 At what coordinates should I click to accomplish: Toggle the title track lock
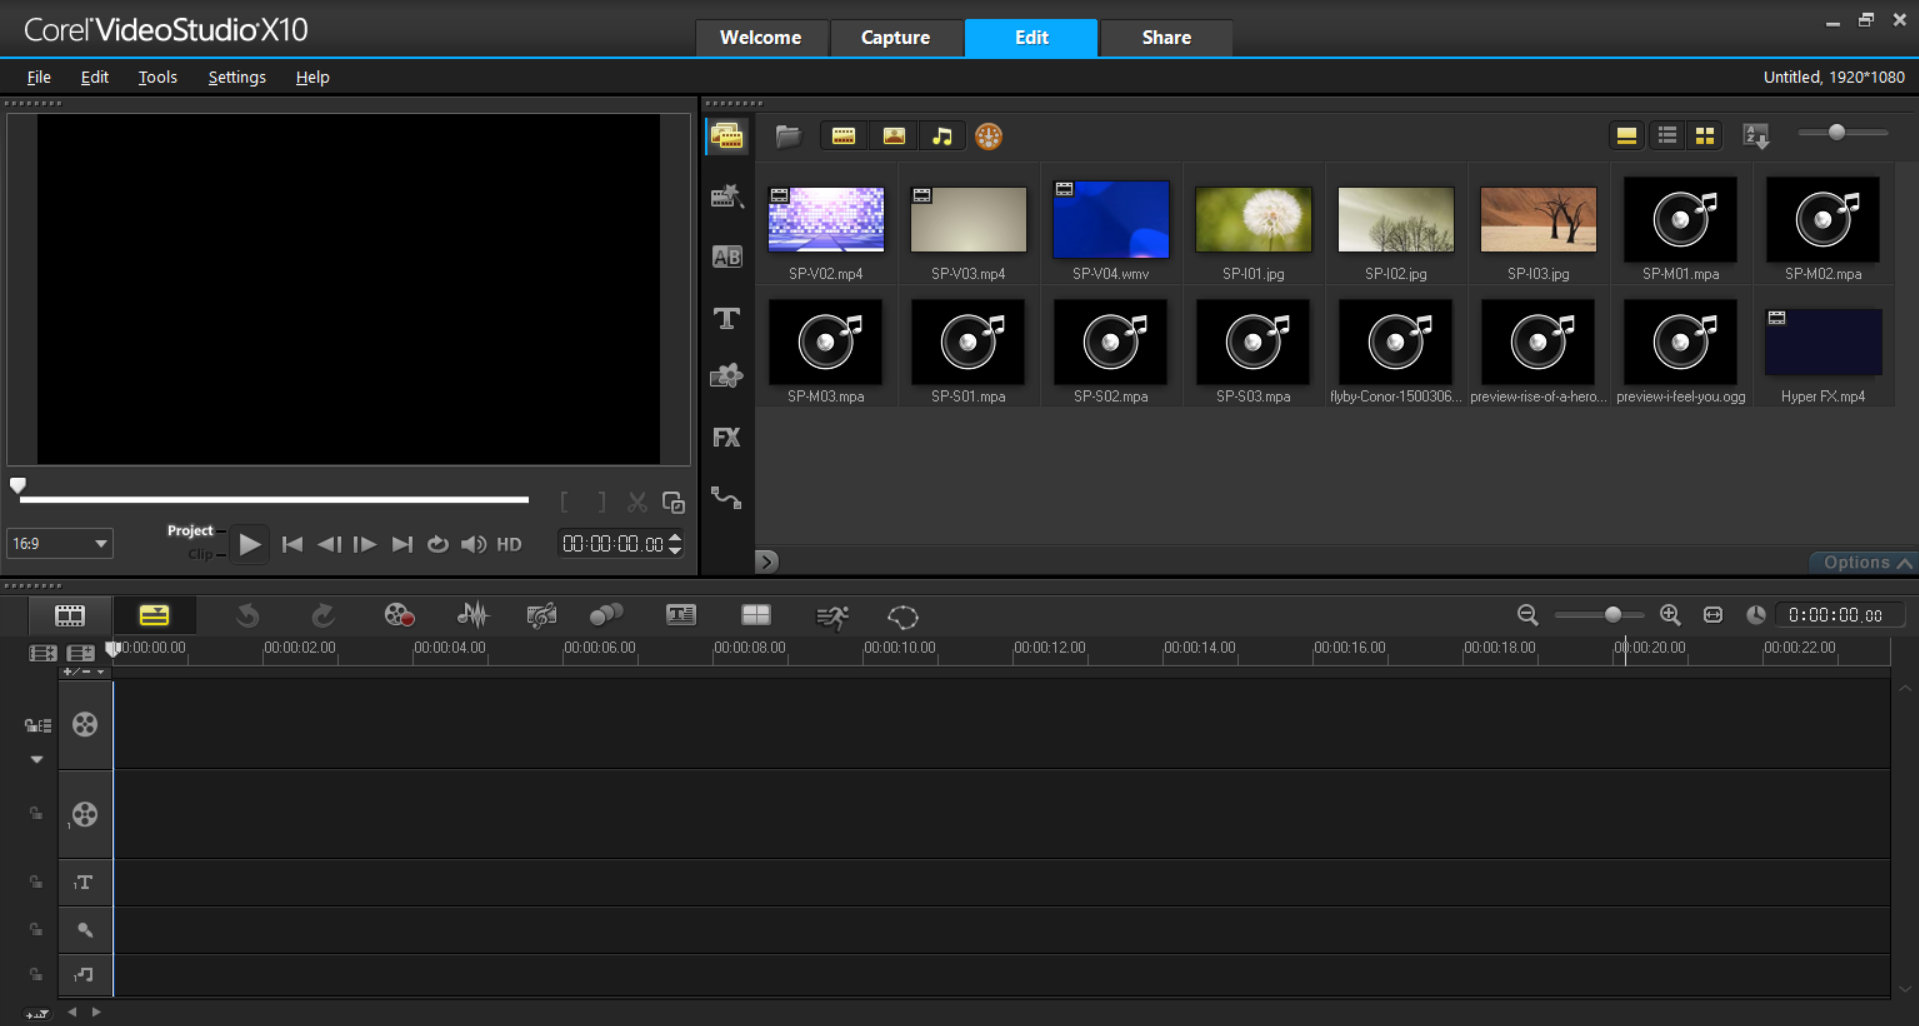[36, 882]
